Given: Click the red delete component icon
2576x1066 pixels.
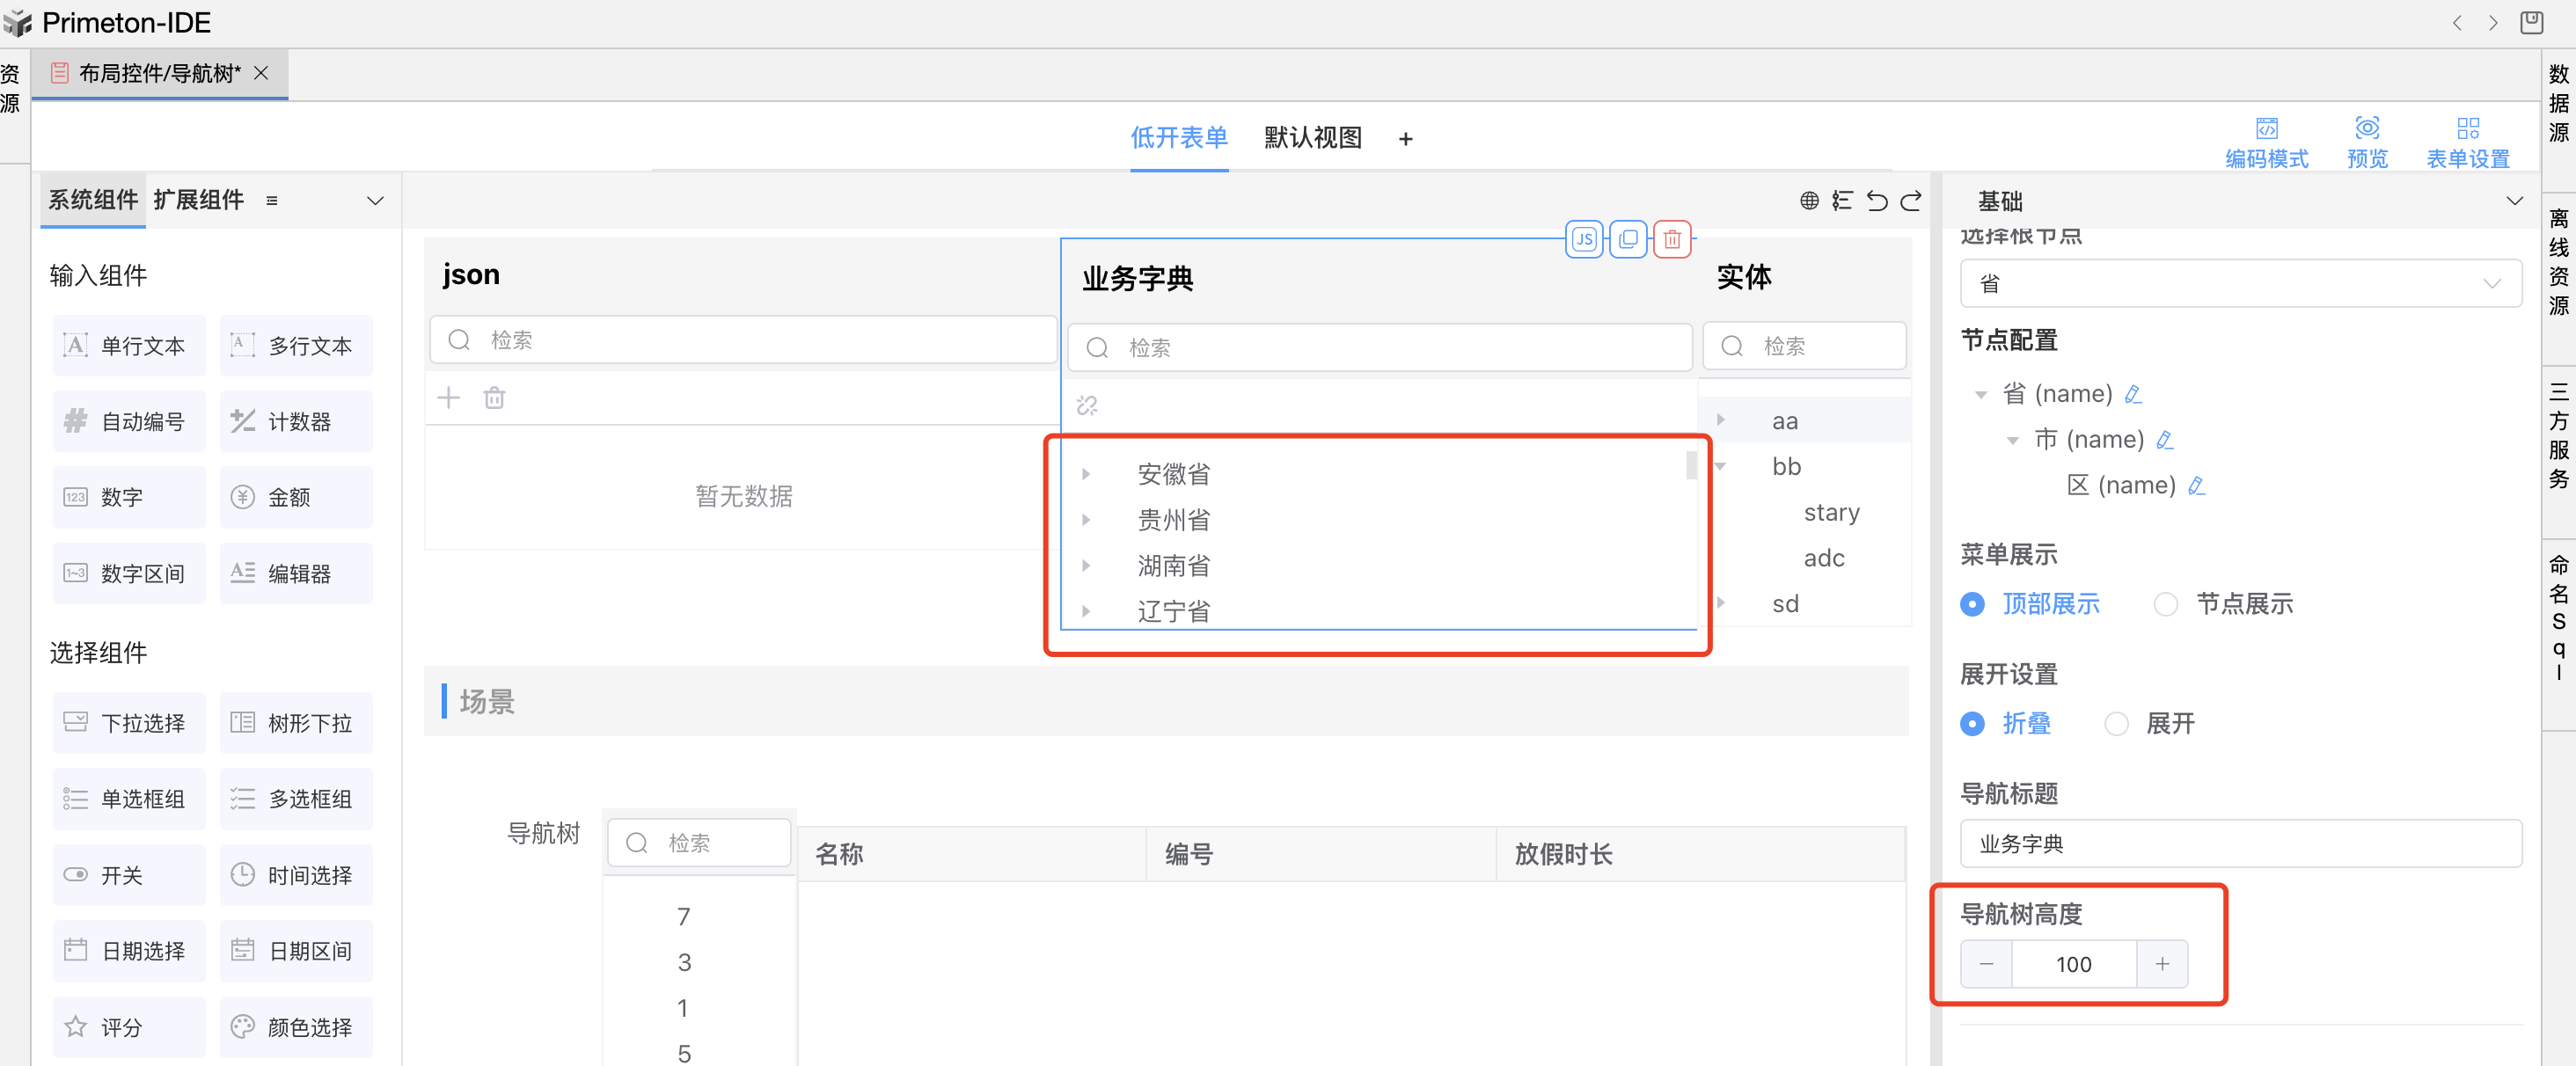Looking at the screenshot, I should (1672, 239).
